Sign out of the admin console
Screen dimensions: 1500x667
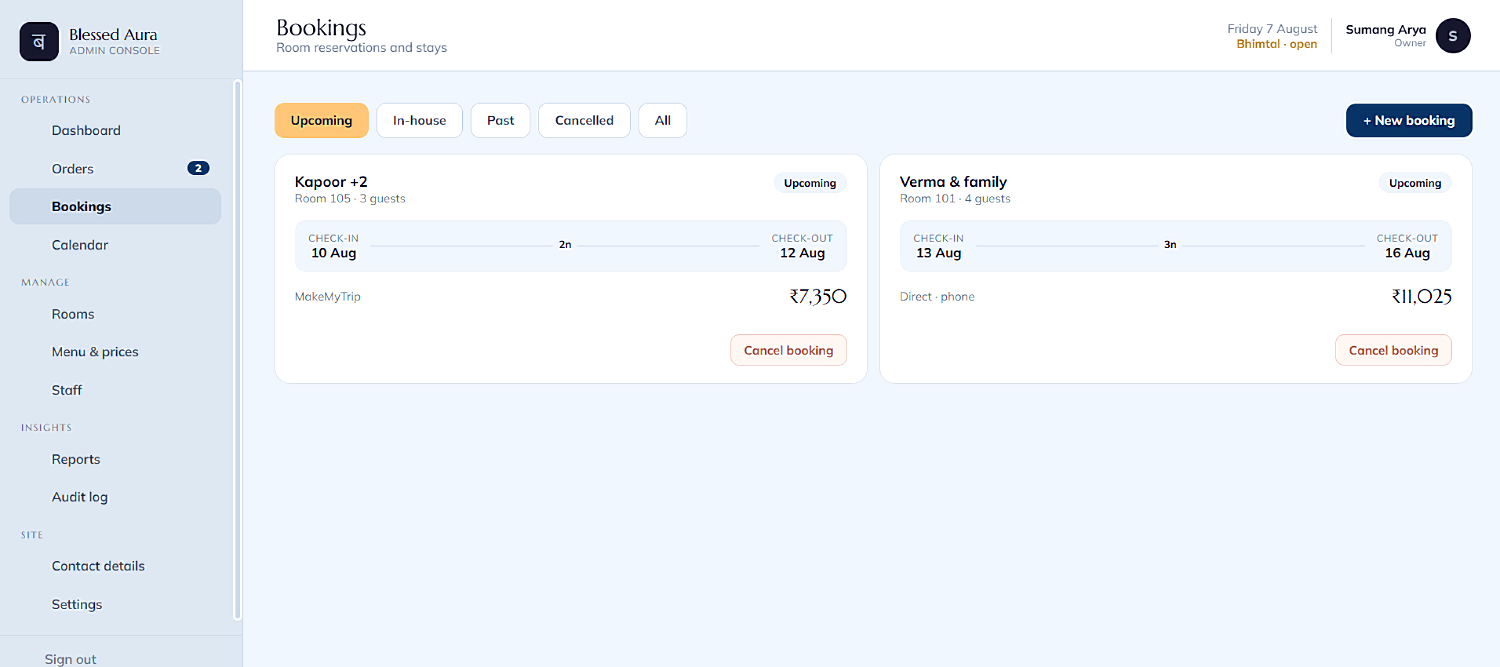pos(71,659)
